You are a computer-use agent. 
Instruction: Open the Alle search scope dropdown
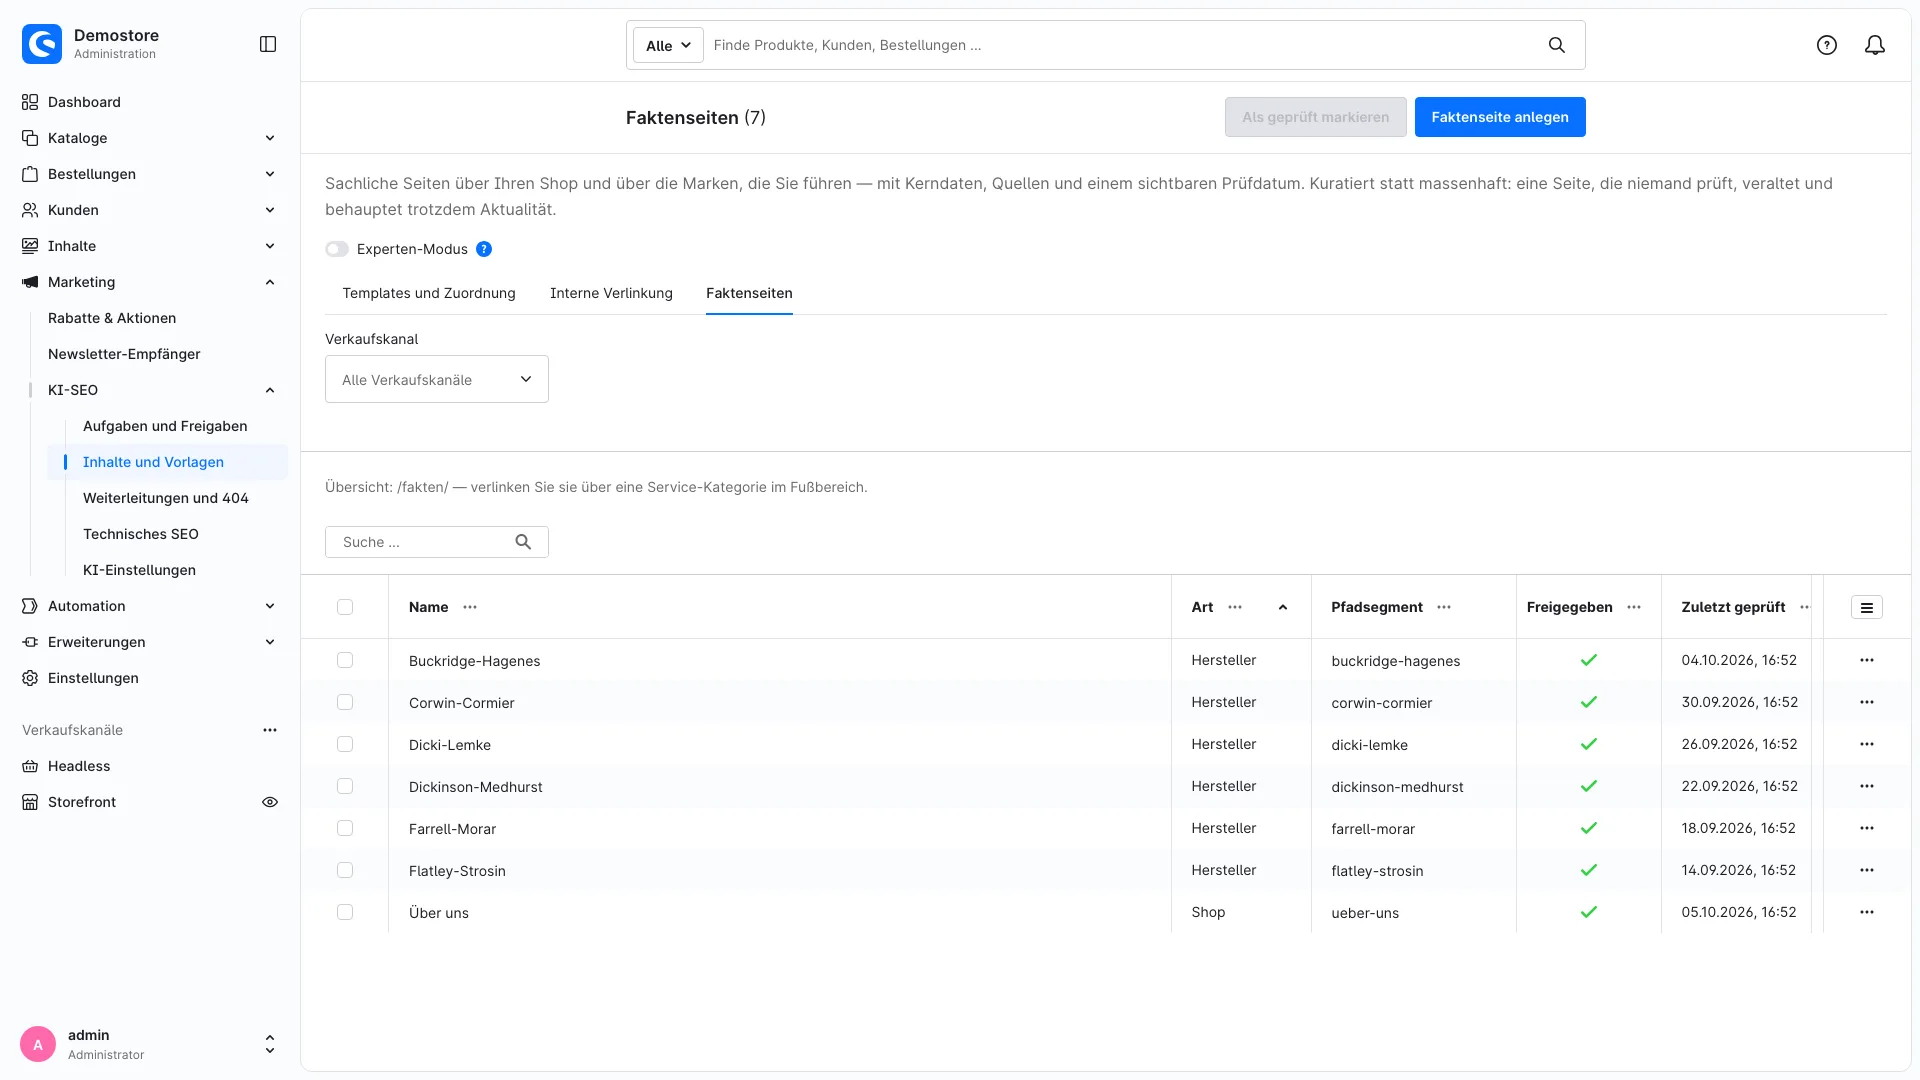pyautogui.click(x=668, y=45)
